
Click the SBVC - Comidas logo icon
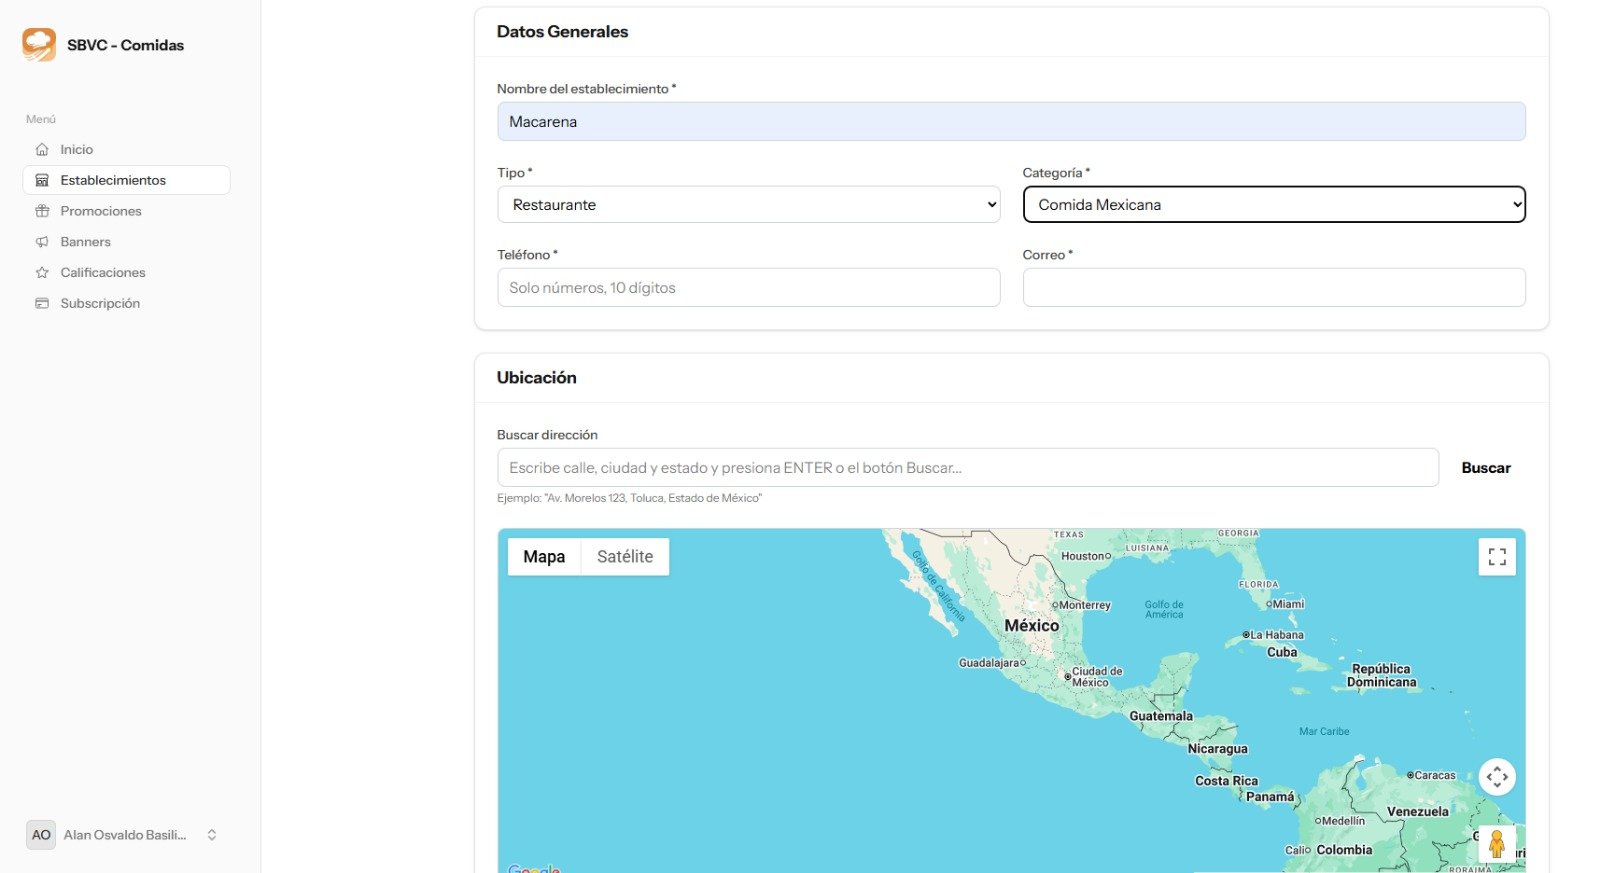click(39, 45)
